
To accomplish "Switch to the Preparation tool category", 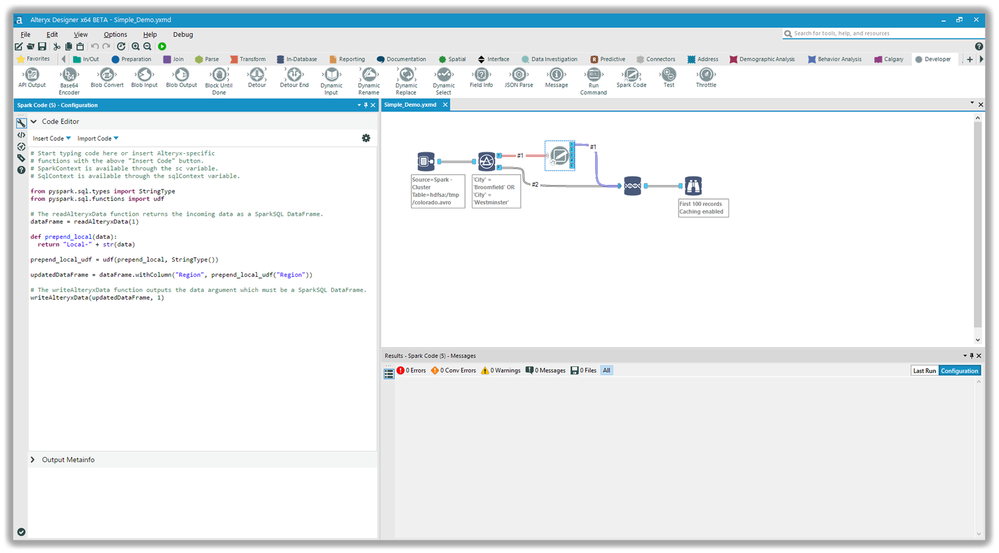I will point(131,59).
